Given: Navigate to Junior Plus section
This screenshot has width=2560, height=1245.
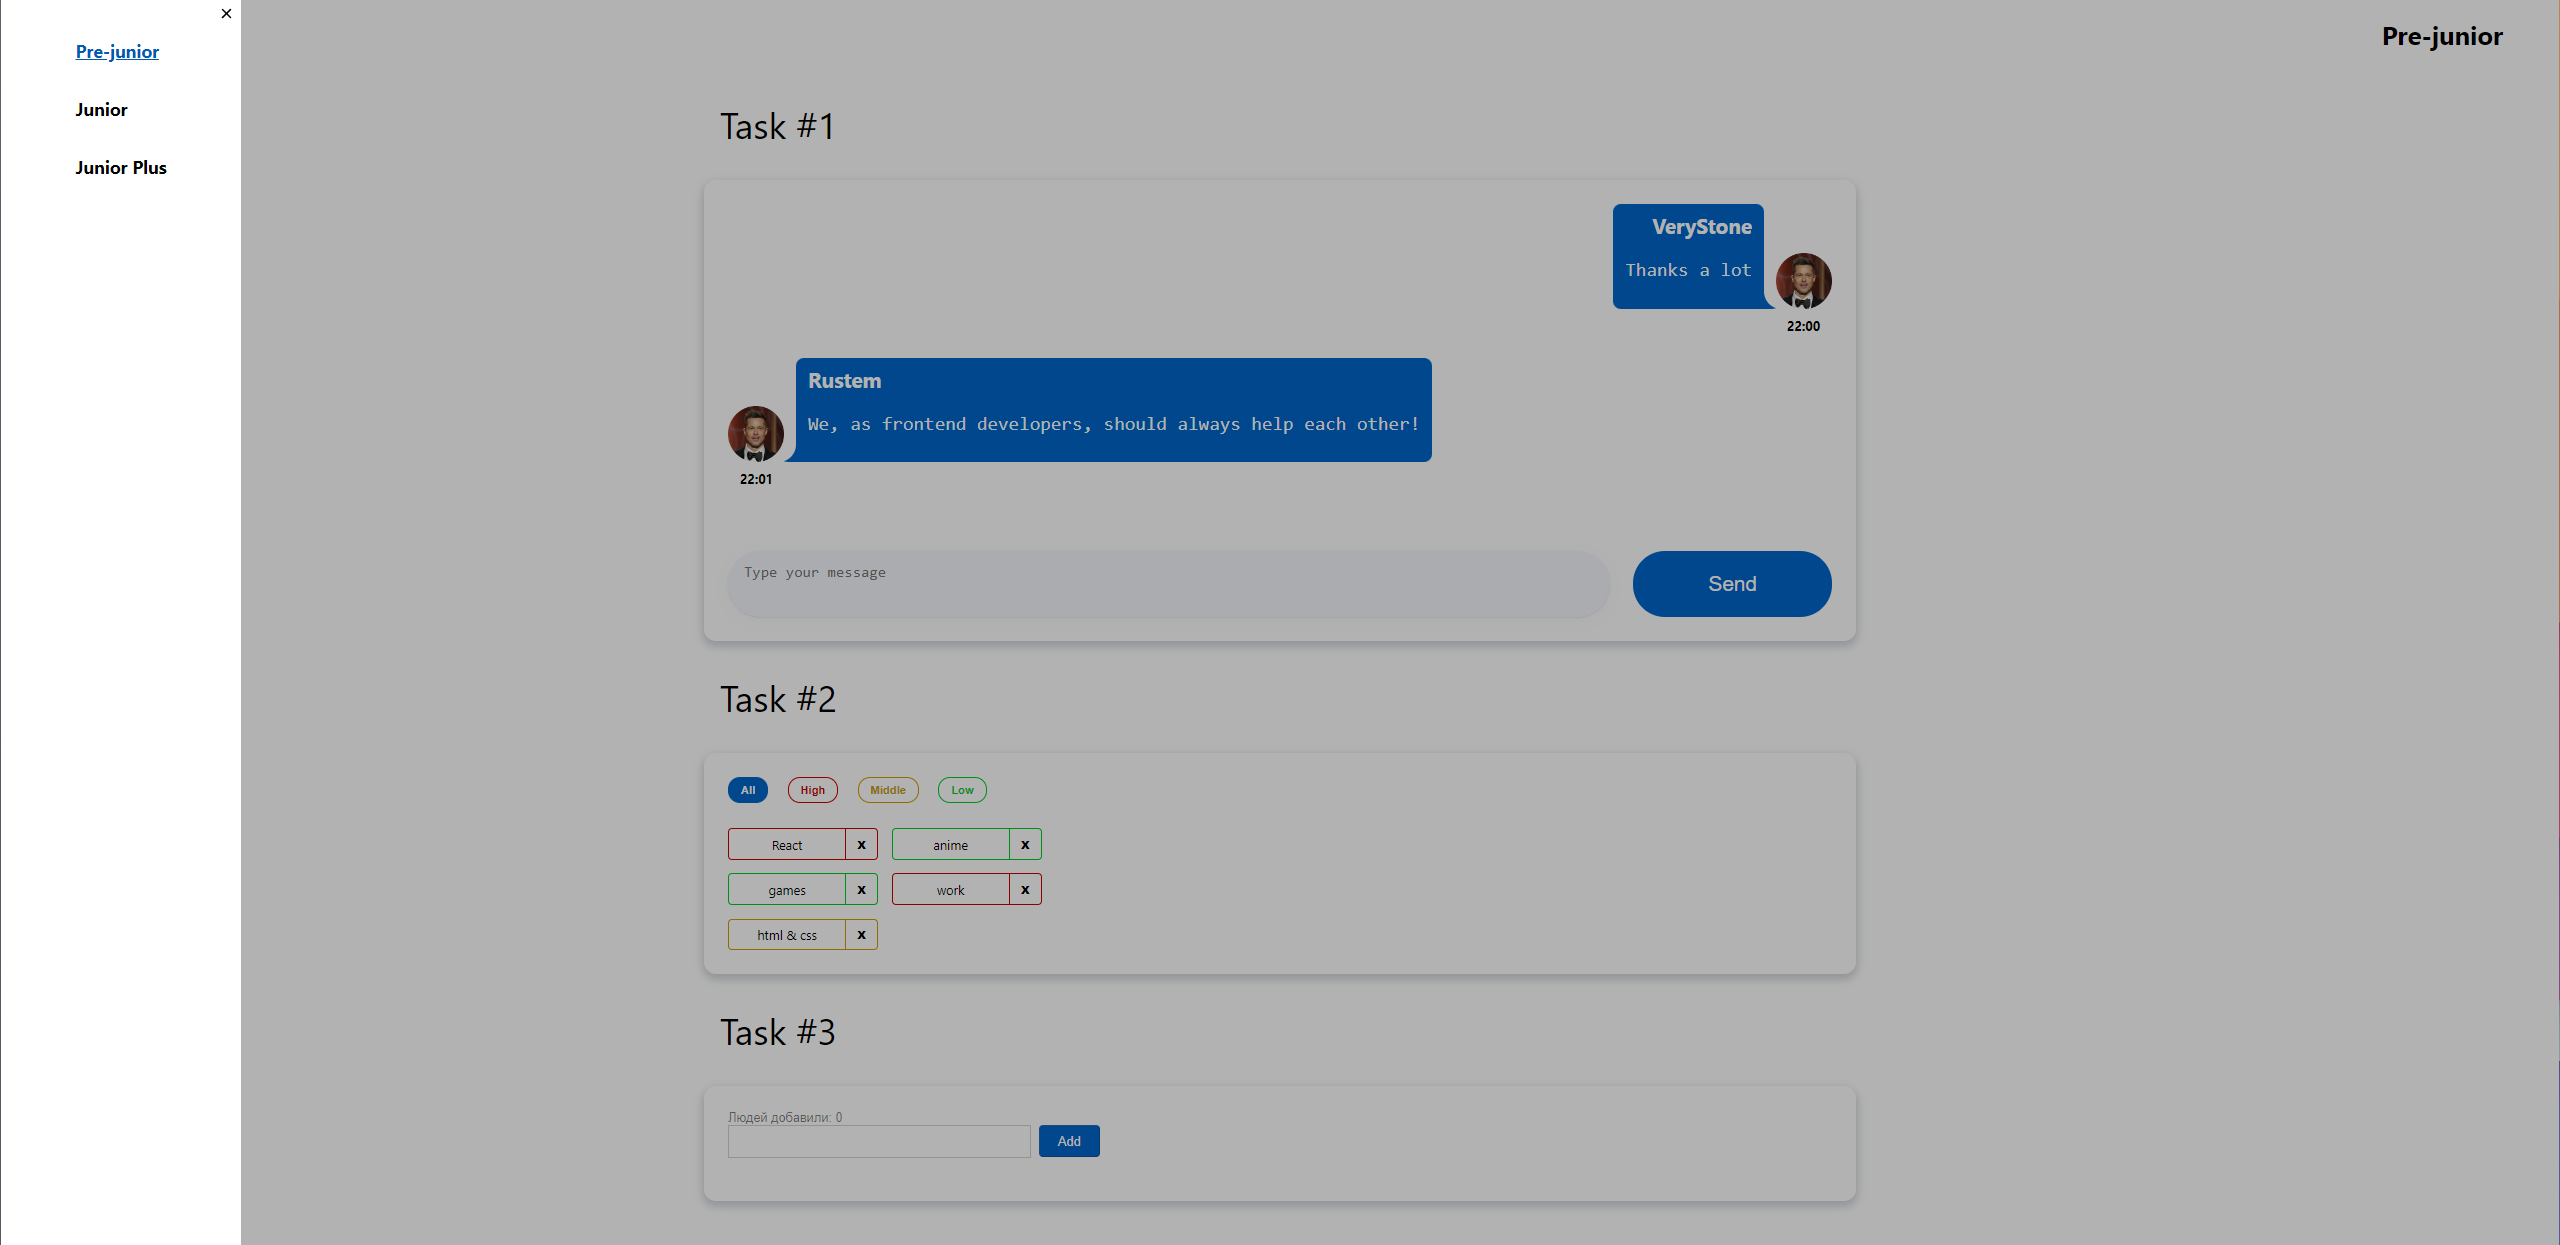Looking at the screenshot, I should tap(122, 166).
